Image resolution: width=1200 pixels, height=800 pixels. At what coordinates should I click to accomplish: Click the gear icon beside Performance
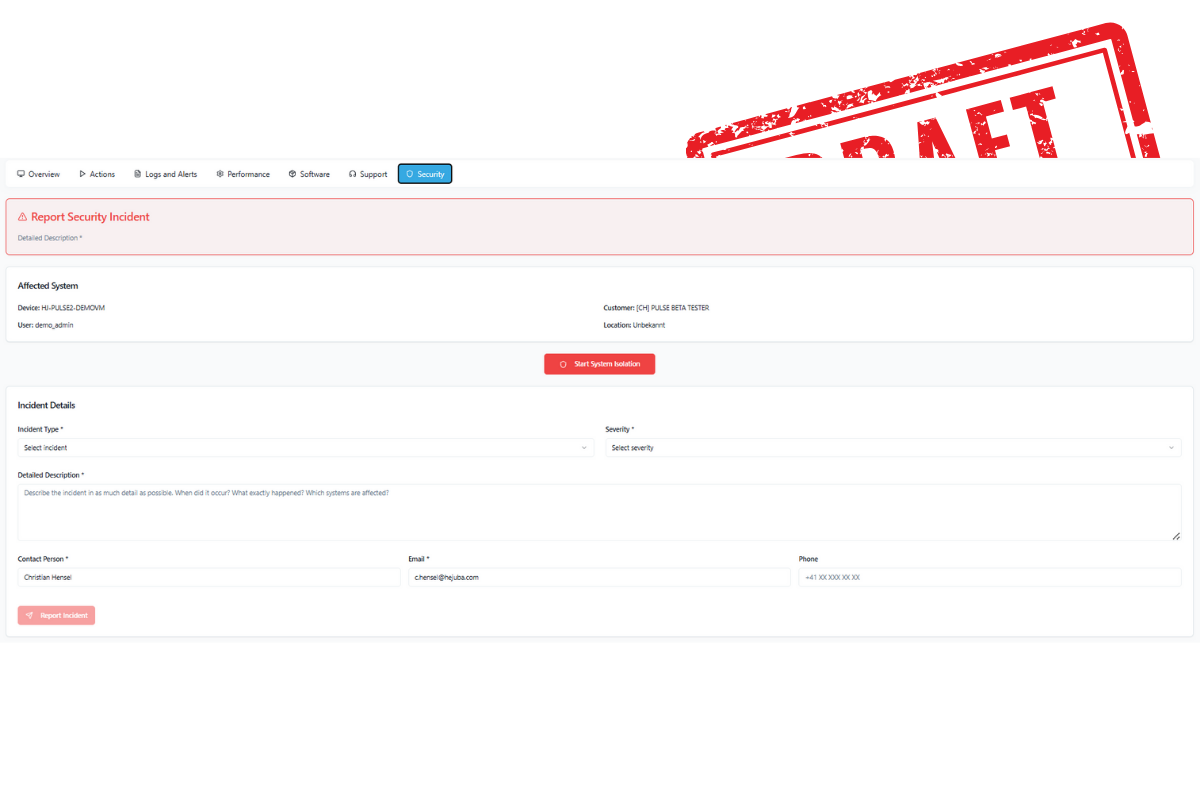220,174
